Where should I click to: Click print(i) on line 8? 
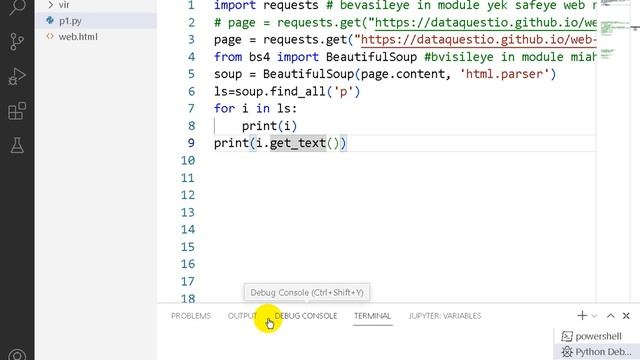click(x=269, y=126)
